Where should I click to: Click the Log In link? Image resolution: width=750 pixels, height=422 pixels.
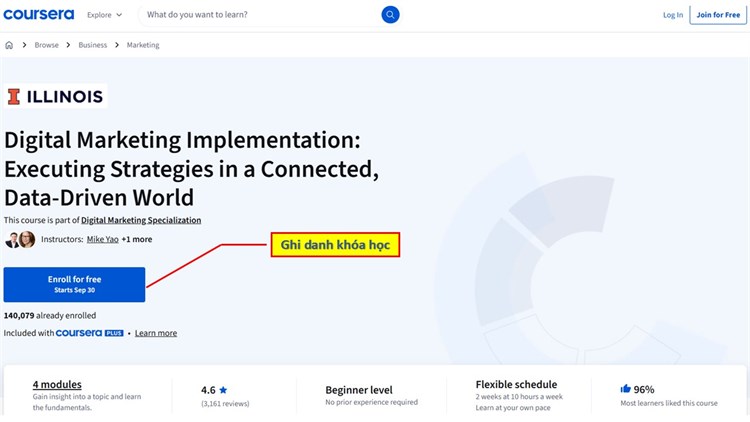673,15
